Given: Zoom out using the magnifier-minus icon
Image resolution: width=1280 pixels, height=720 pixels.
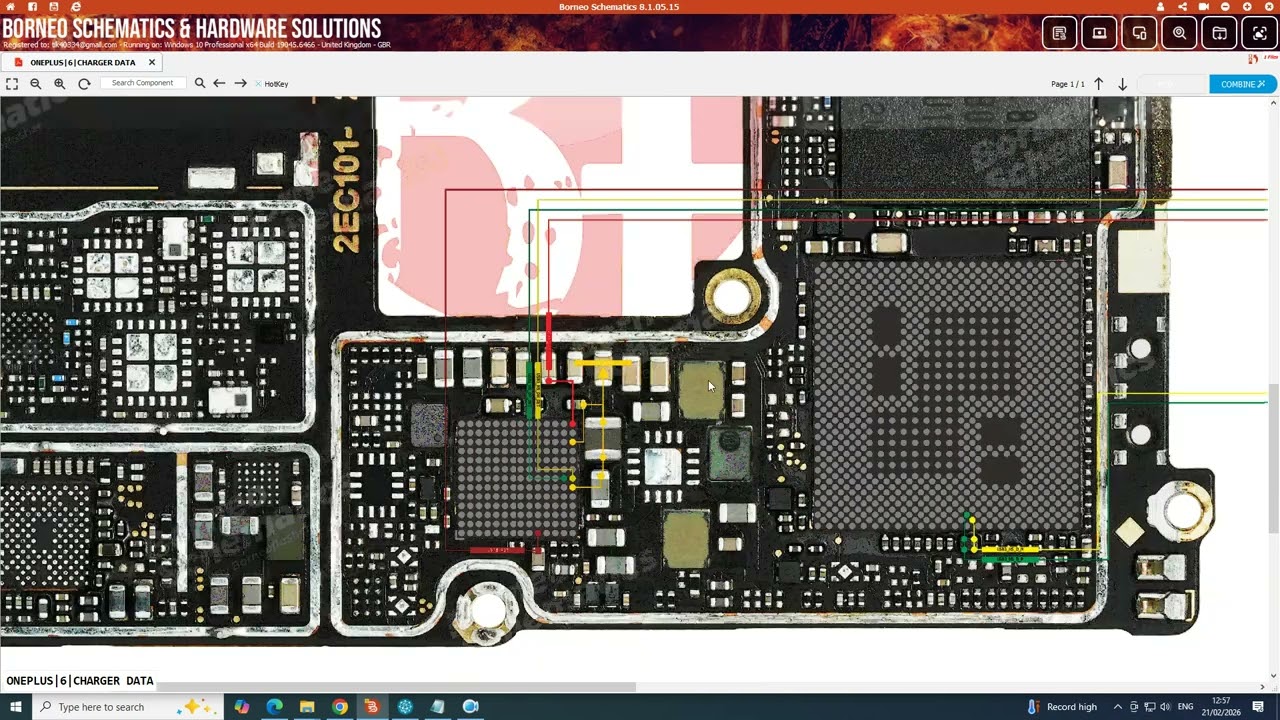Looking at the screenshot, I should tap(35, 84).
